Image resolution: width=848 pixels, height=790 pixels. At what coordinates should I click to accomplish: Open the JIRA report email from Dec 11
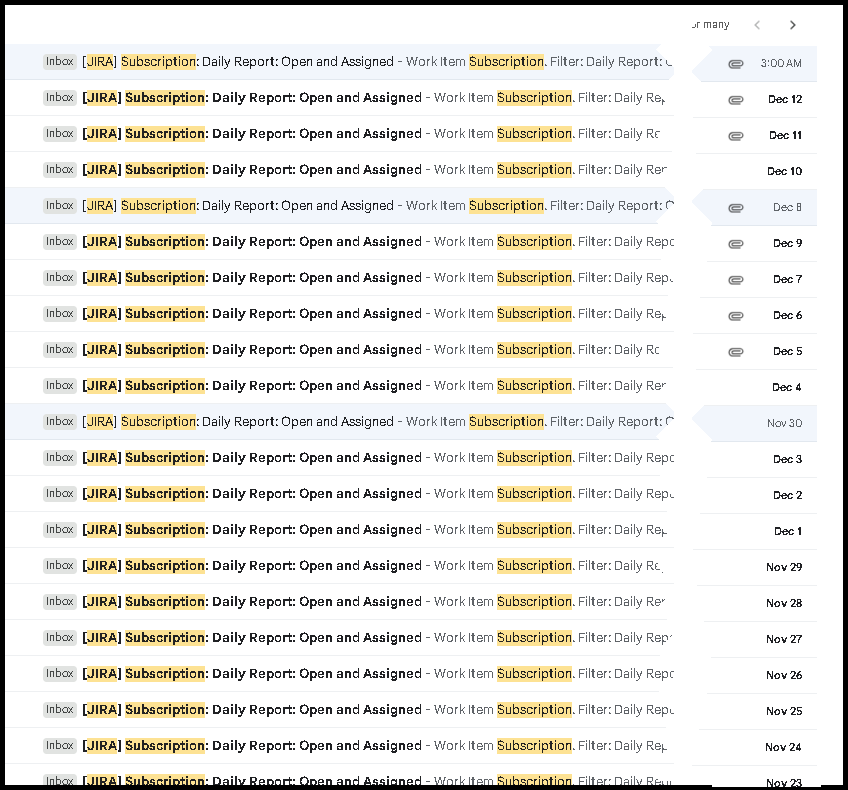(411, 134)
